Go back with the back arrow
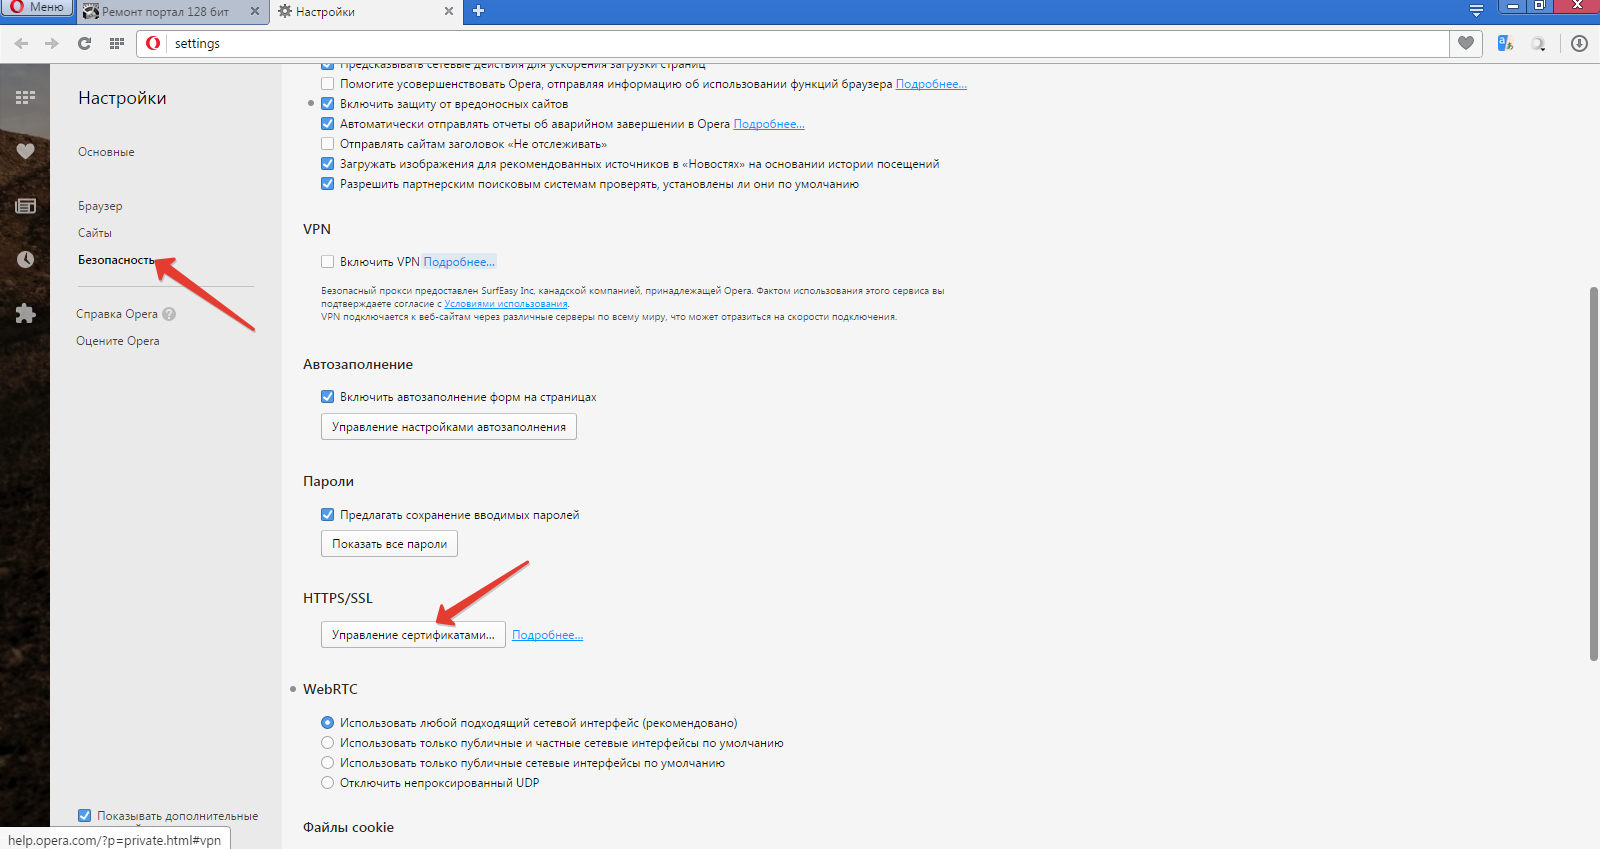The width and height of the screenshot is (1600, 849). point(22,43)
